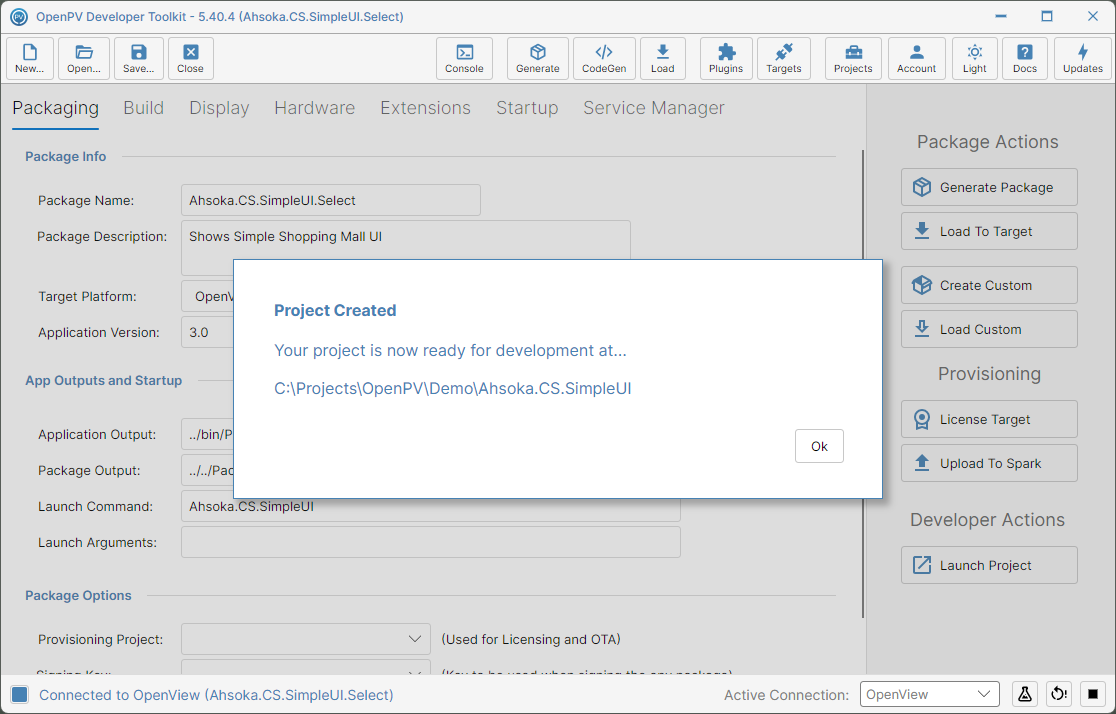
Task: Open the Docs help icon
Action: click(x=1025, y=58)
